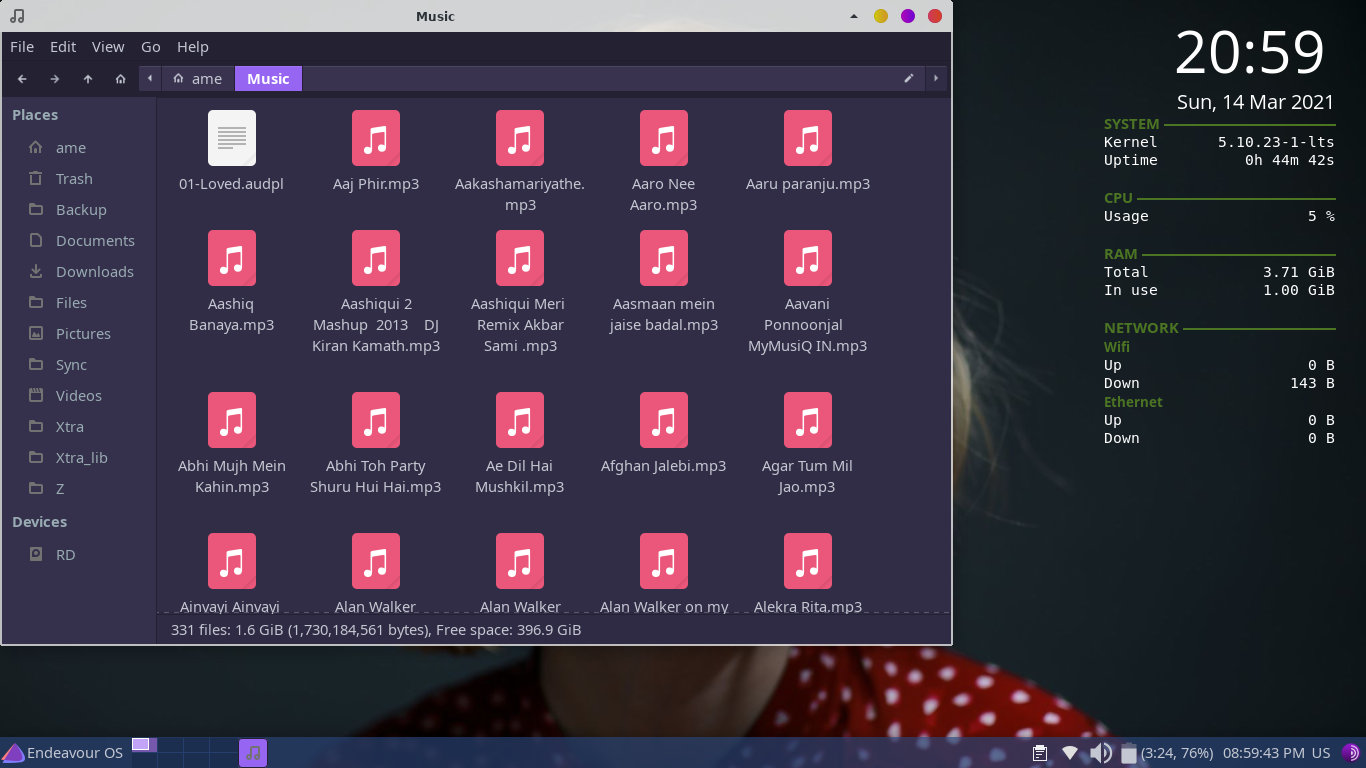Click the status bar file count text

click(x=376, y=630)
